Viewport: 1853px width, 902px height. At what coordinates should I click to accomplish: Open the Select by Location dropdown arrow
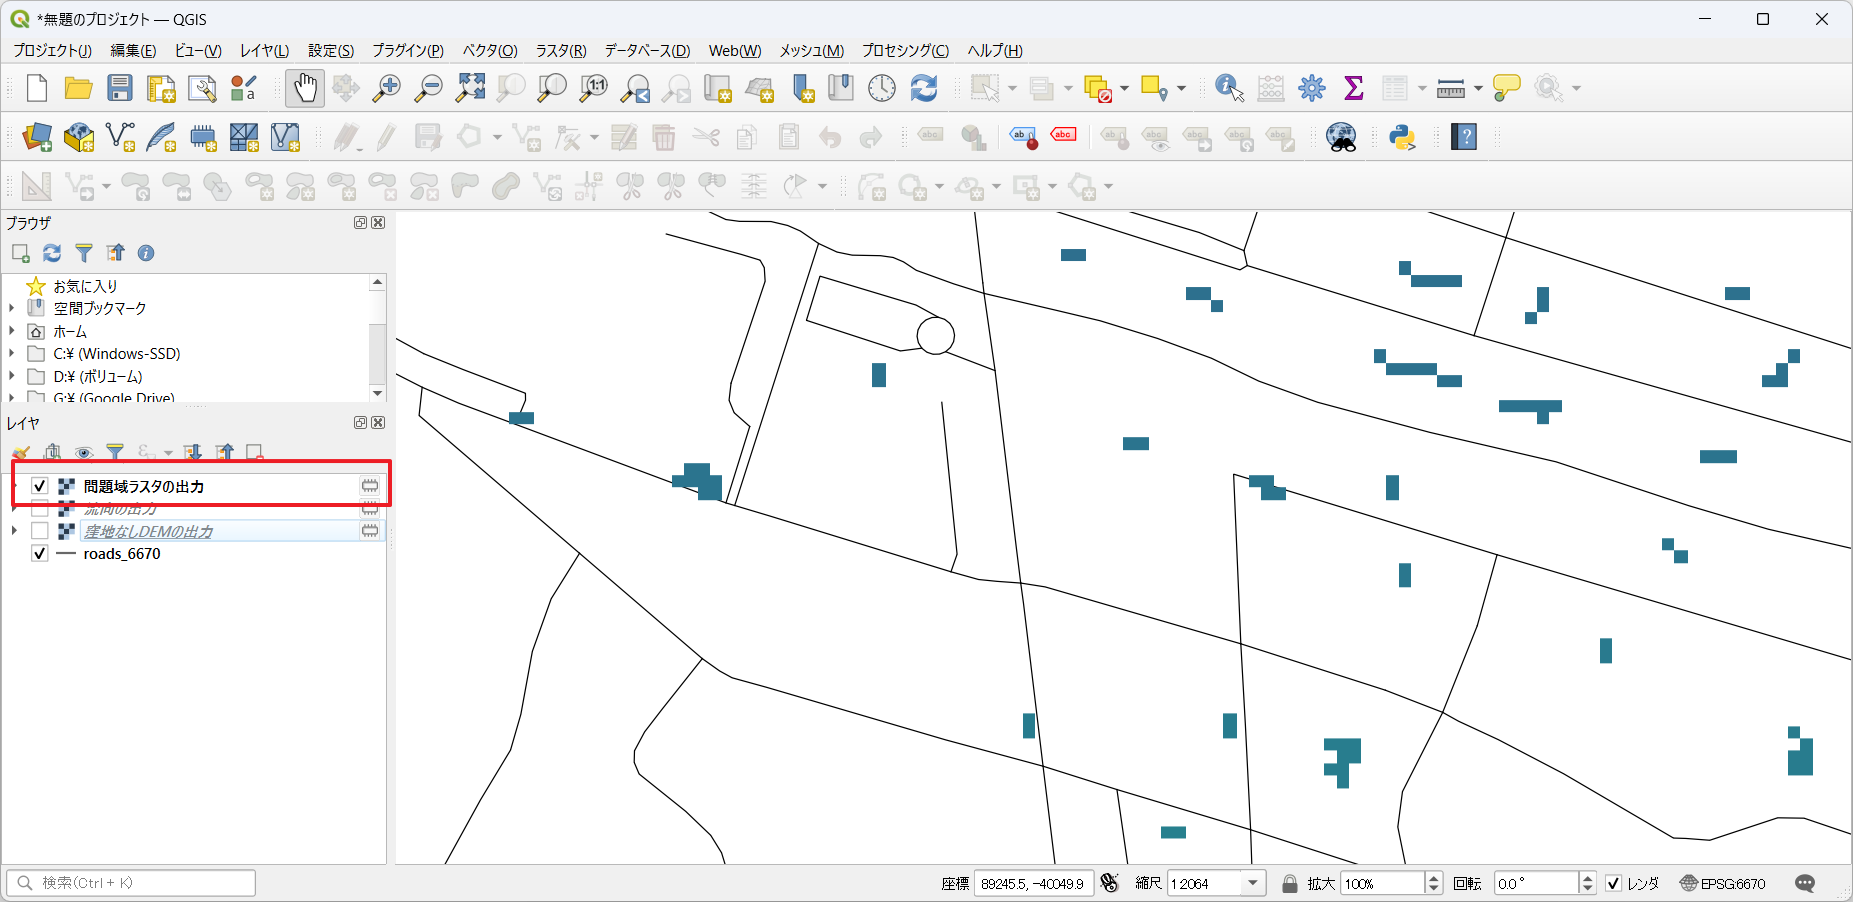[1181, 88]
